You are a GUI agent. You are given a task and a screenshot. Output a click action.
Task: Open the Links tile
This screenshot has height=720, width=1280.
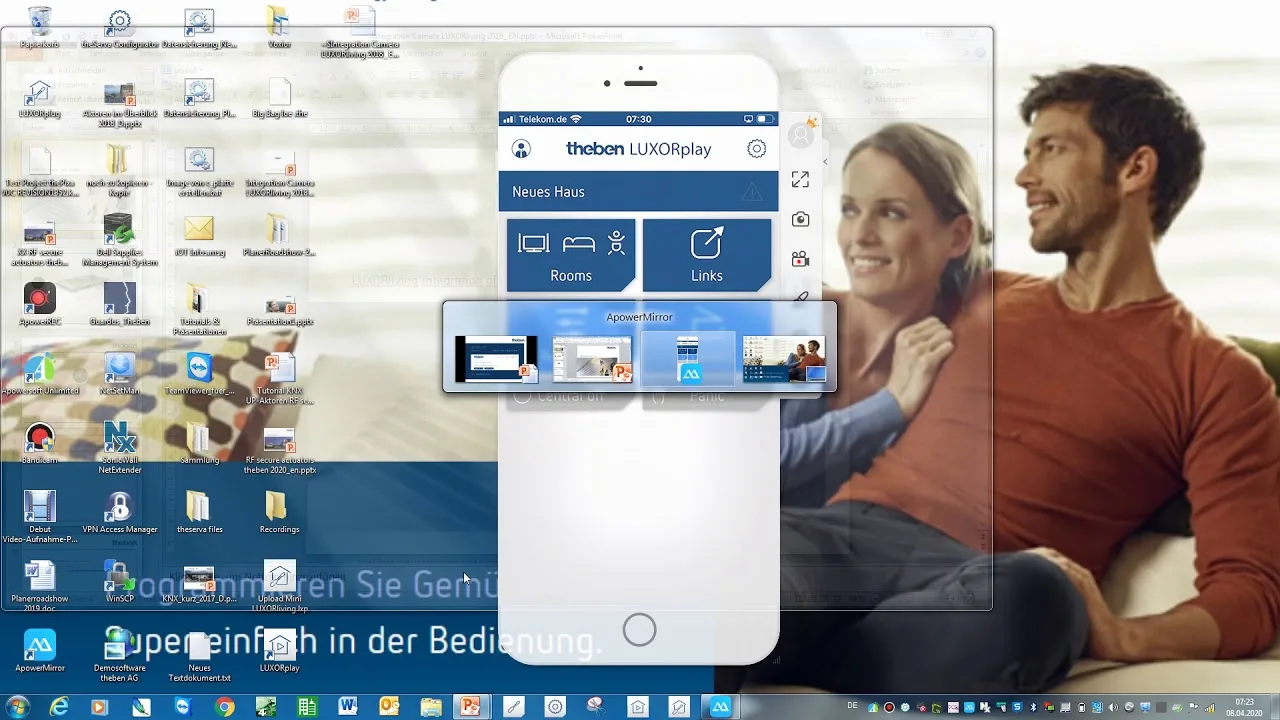click(707, 256)
